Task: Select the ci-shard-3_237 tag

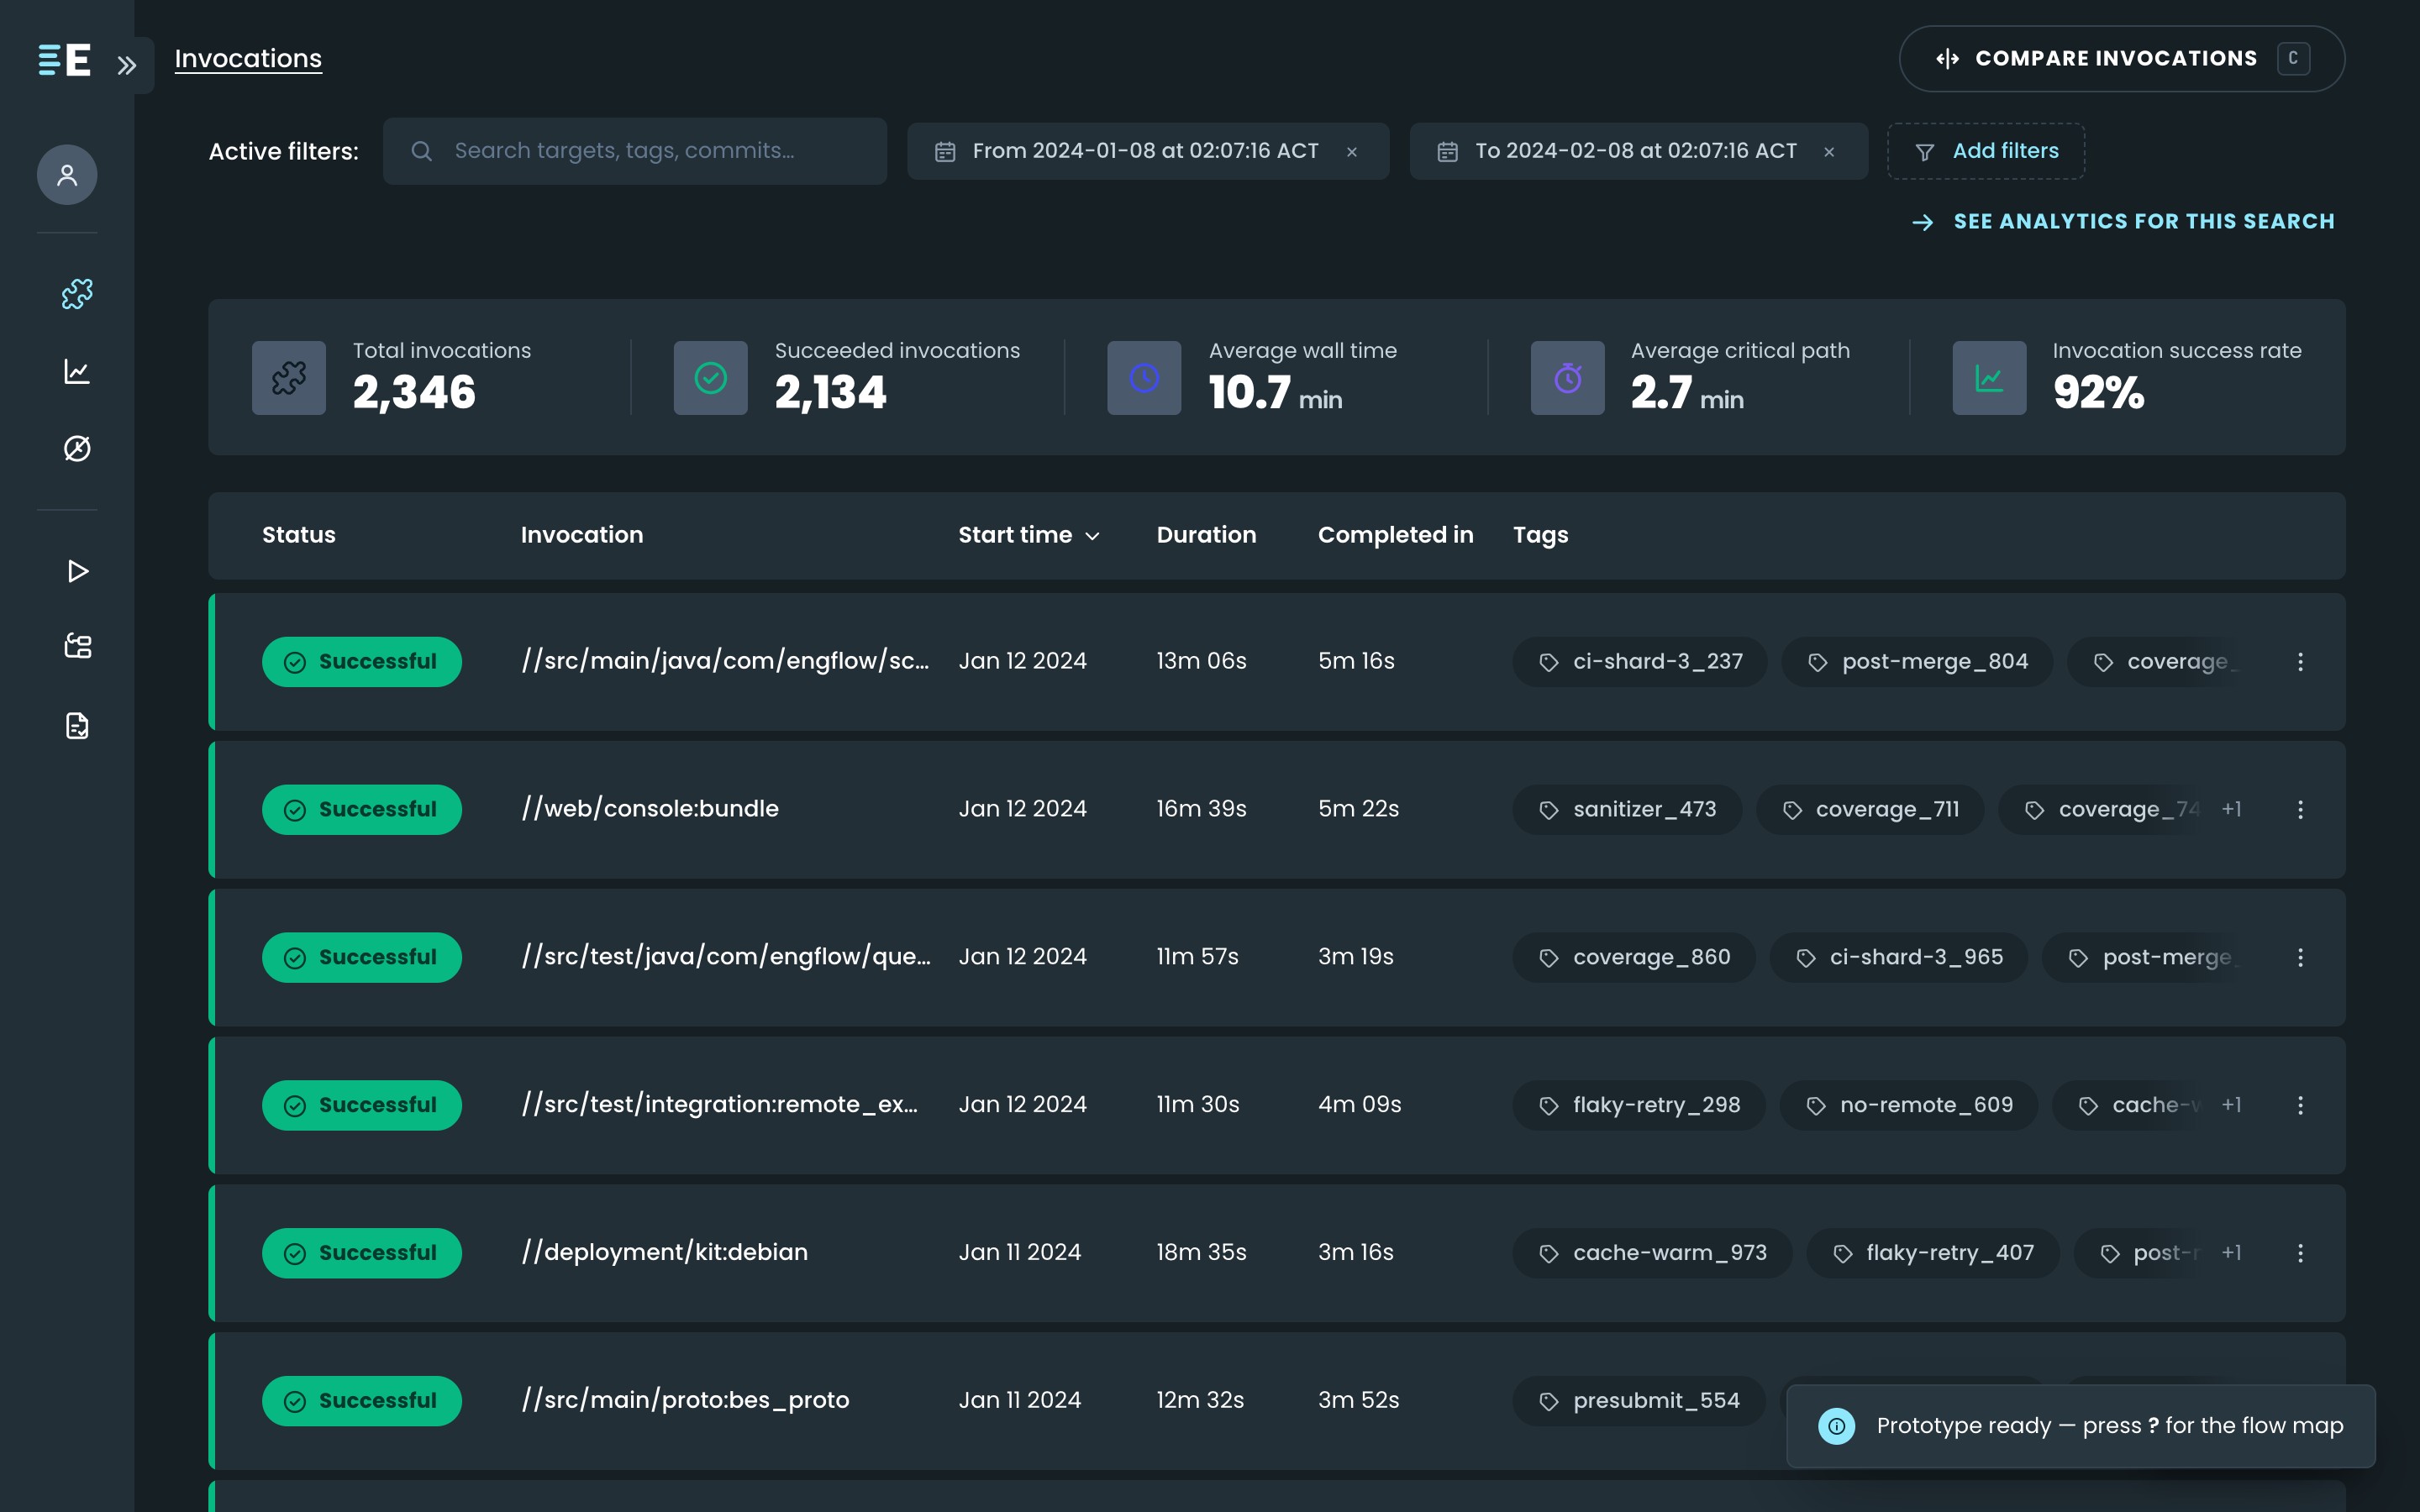Action: [1640, 662]
